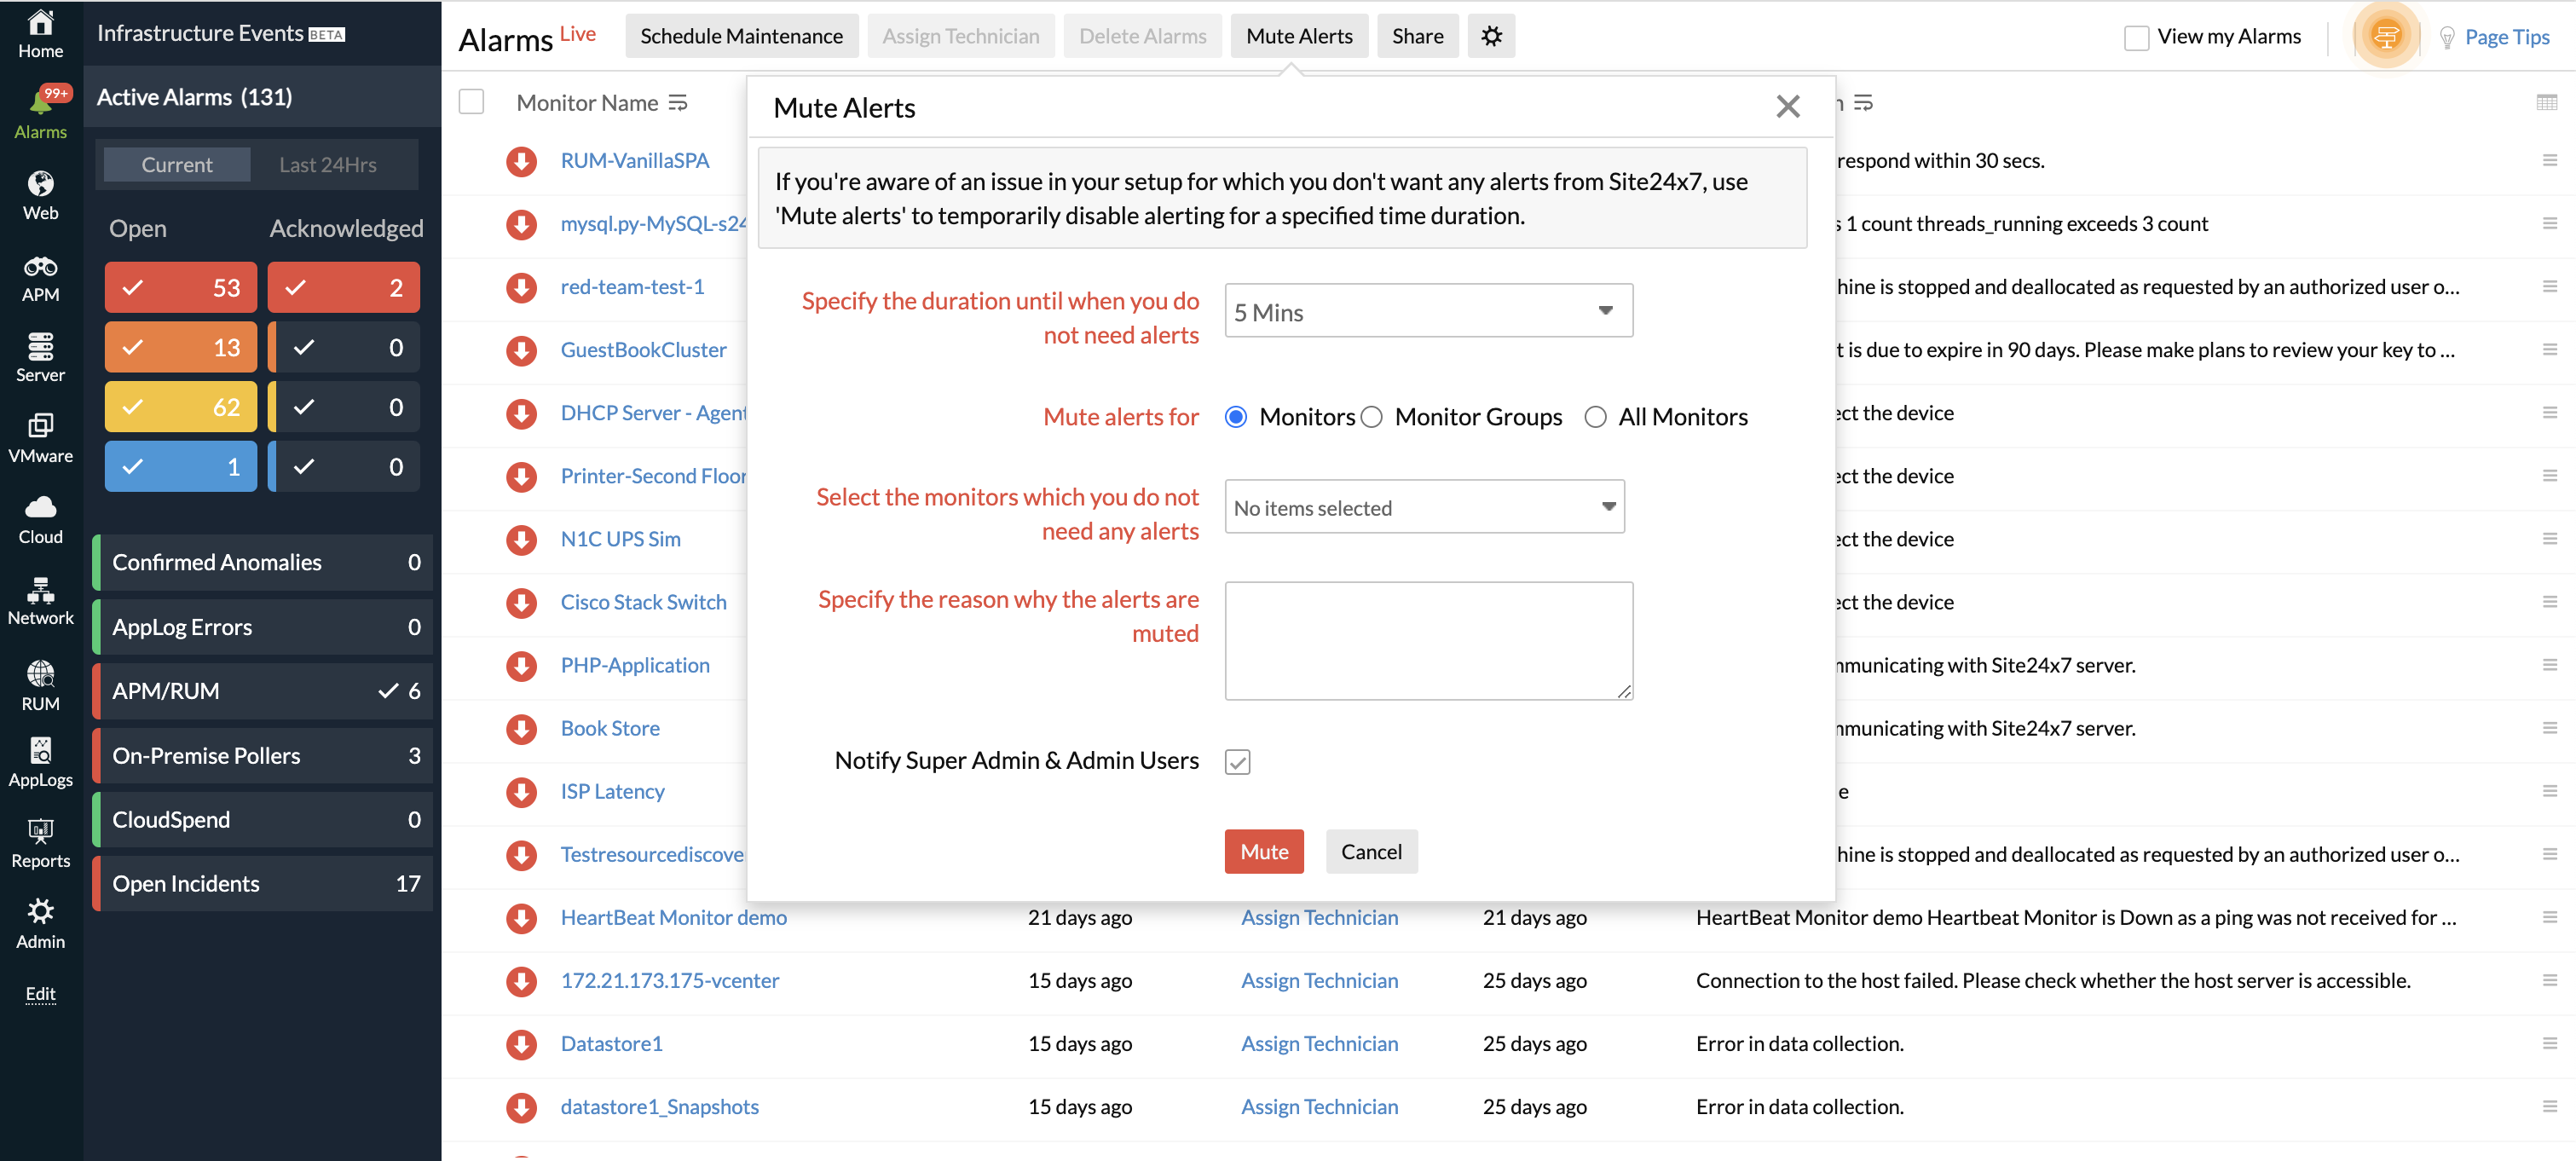
Task: Select the Monitor Groups radio button
Action: click(1372, 417)
